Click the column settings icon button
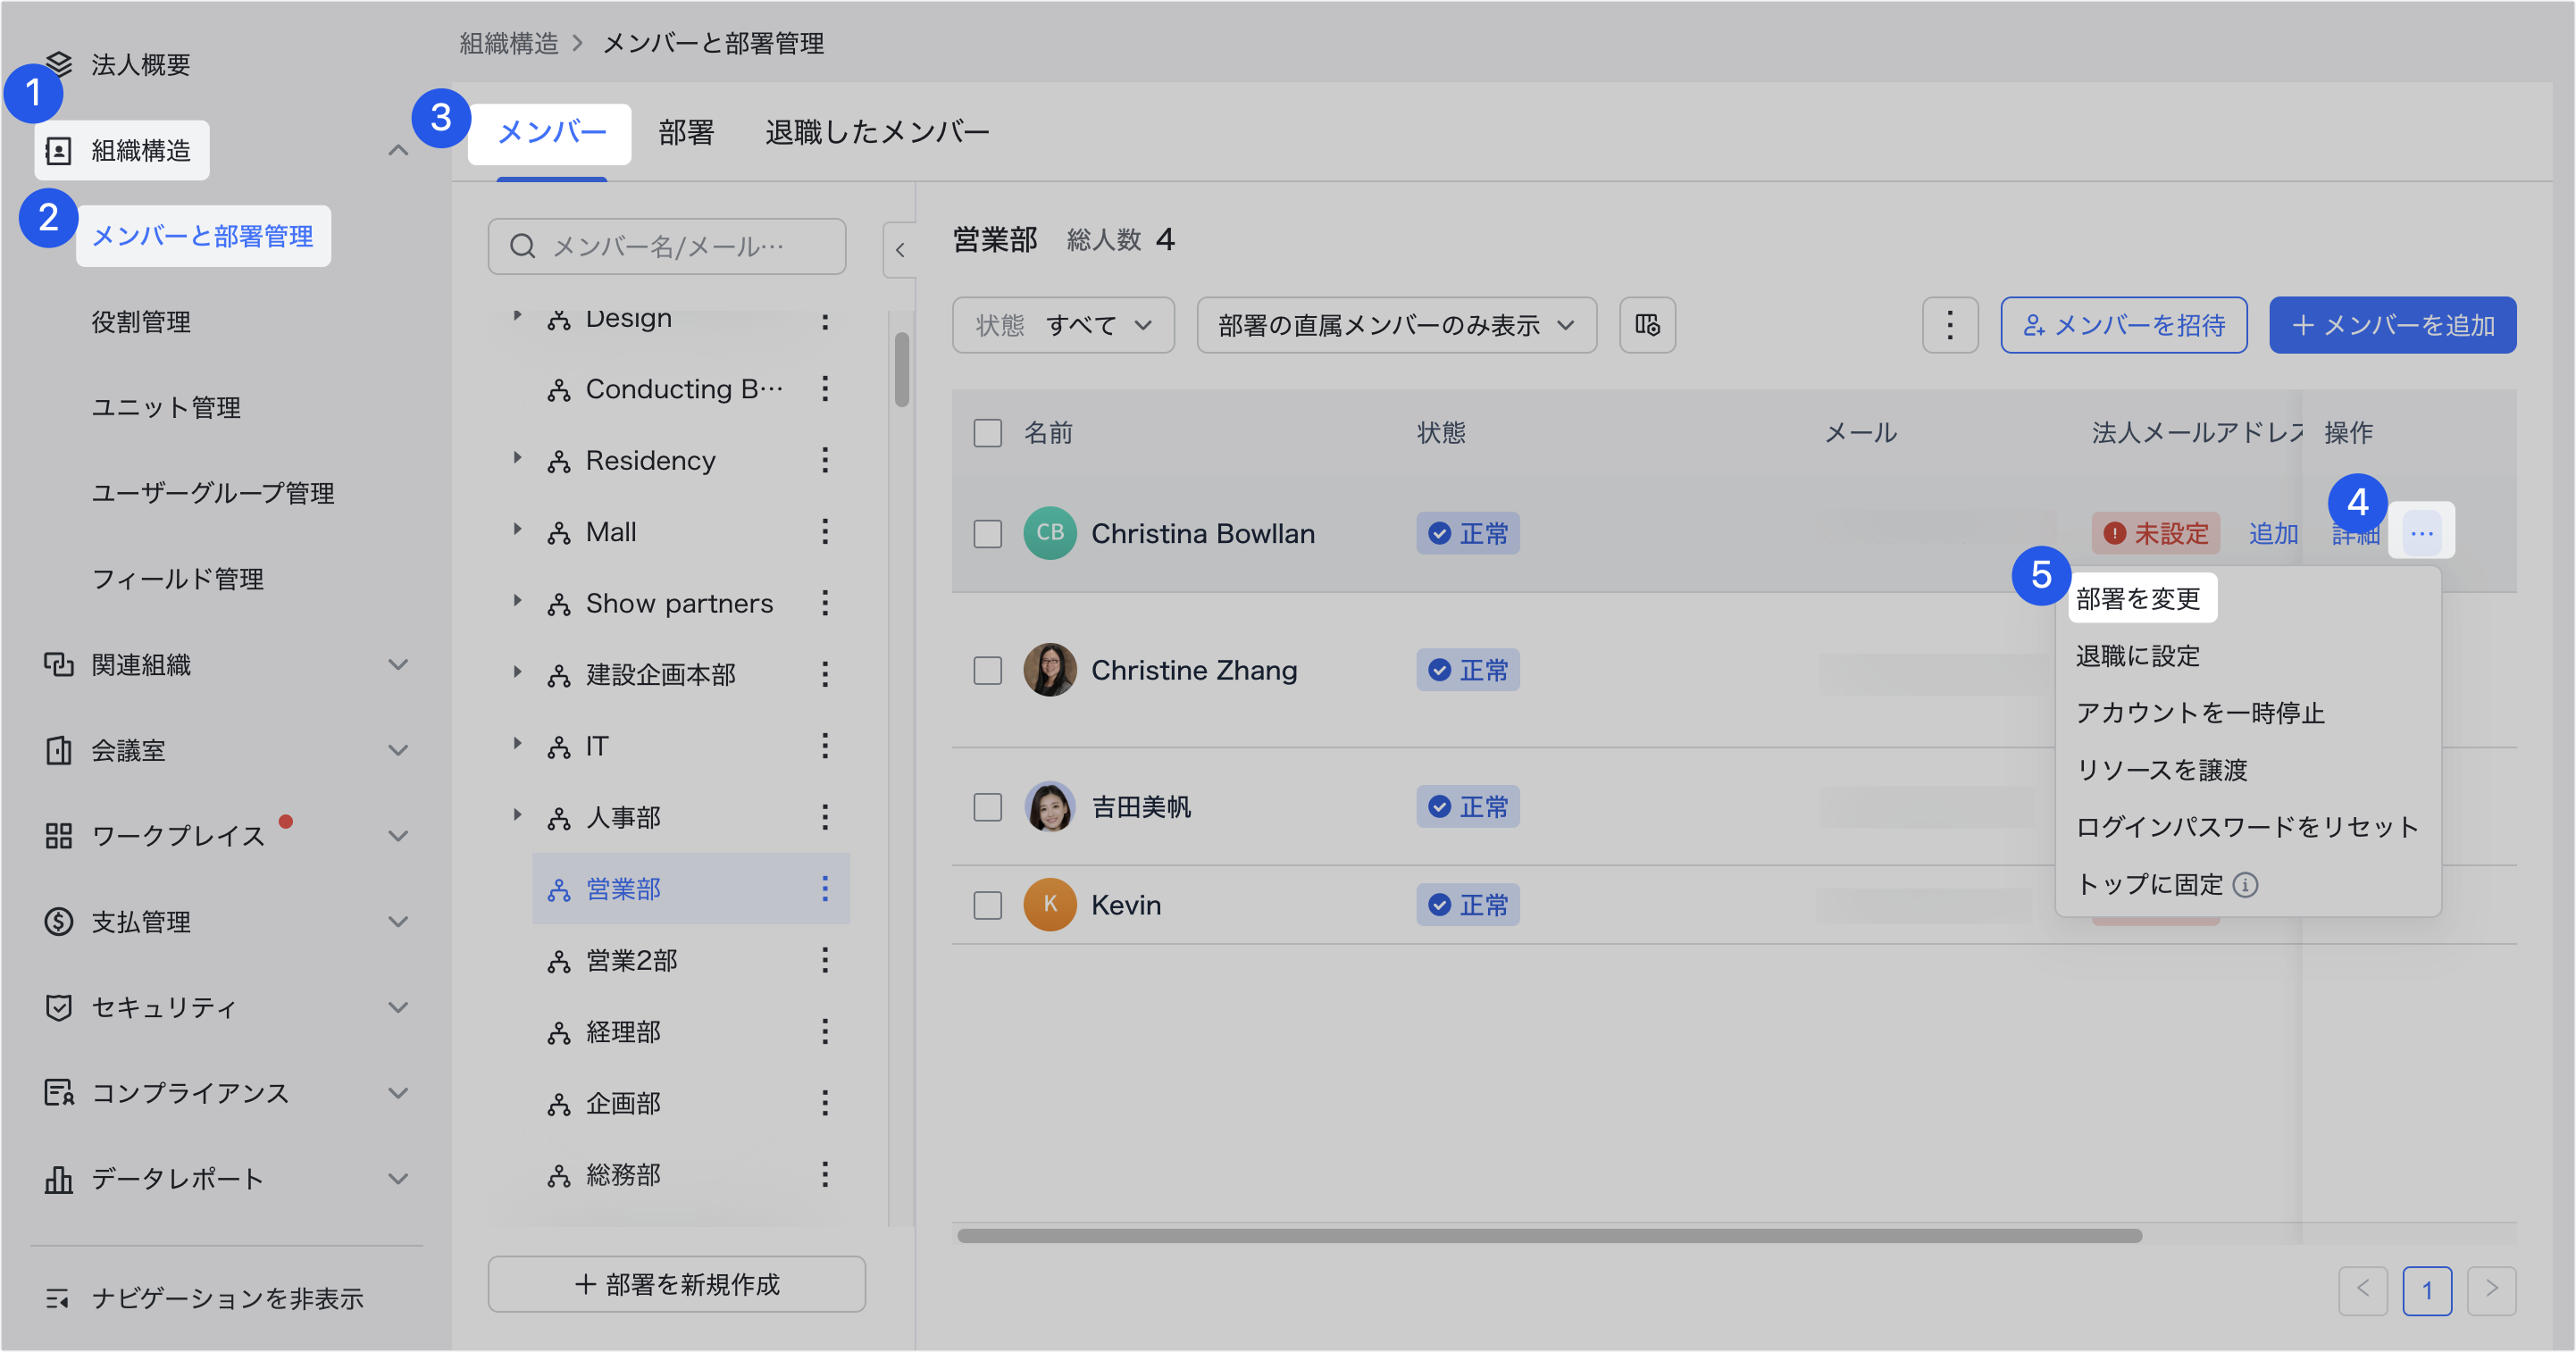The height and width of the screenshot is (1352, 2576). coord(1647,325)
